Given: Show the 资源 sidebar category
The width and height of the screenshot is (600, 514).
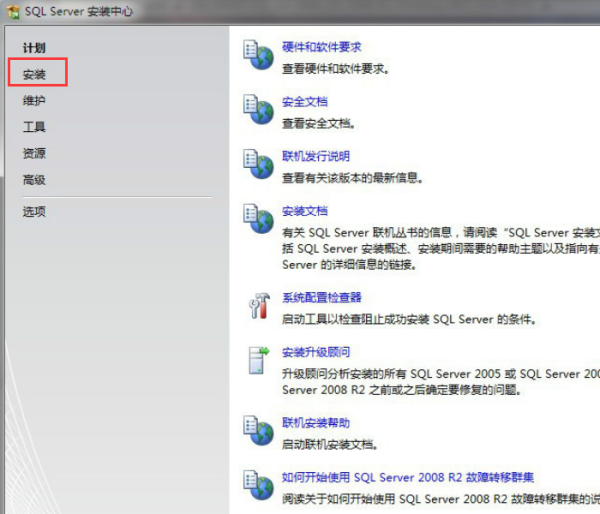Looking at the screenshot, I should pyautogui.click(x=34, y=153).
